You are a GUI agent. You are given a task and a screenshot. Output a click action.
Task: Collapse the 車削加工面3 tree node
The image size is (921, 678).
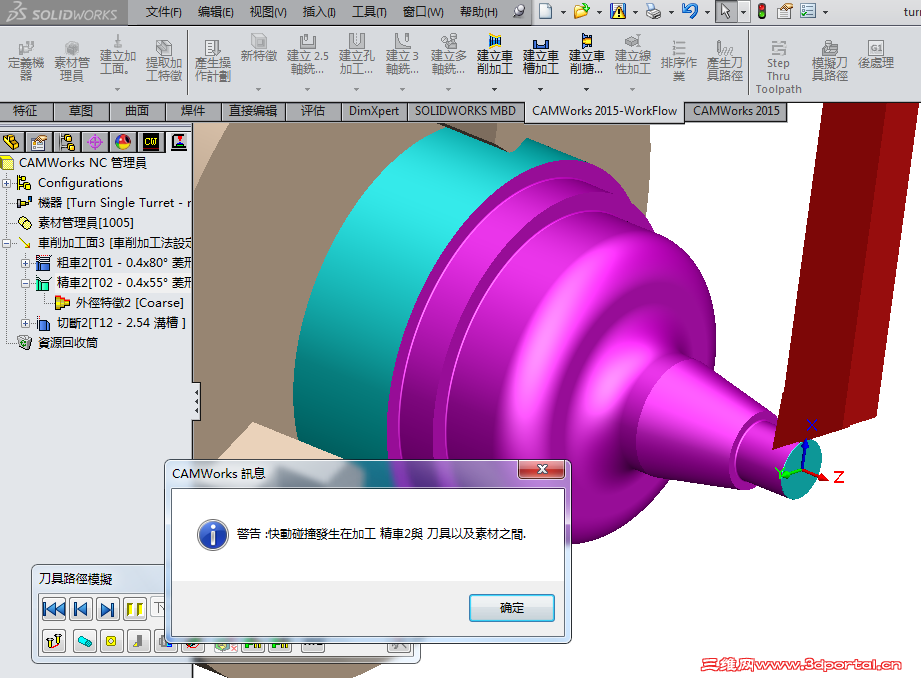(x=6, y=243)
